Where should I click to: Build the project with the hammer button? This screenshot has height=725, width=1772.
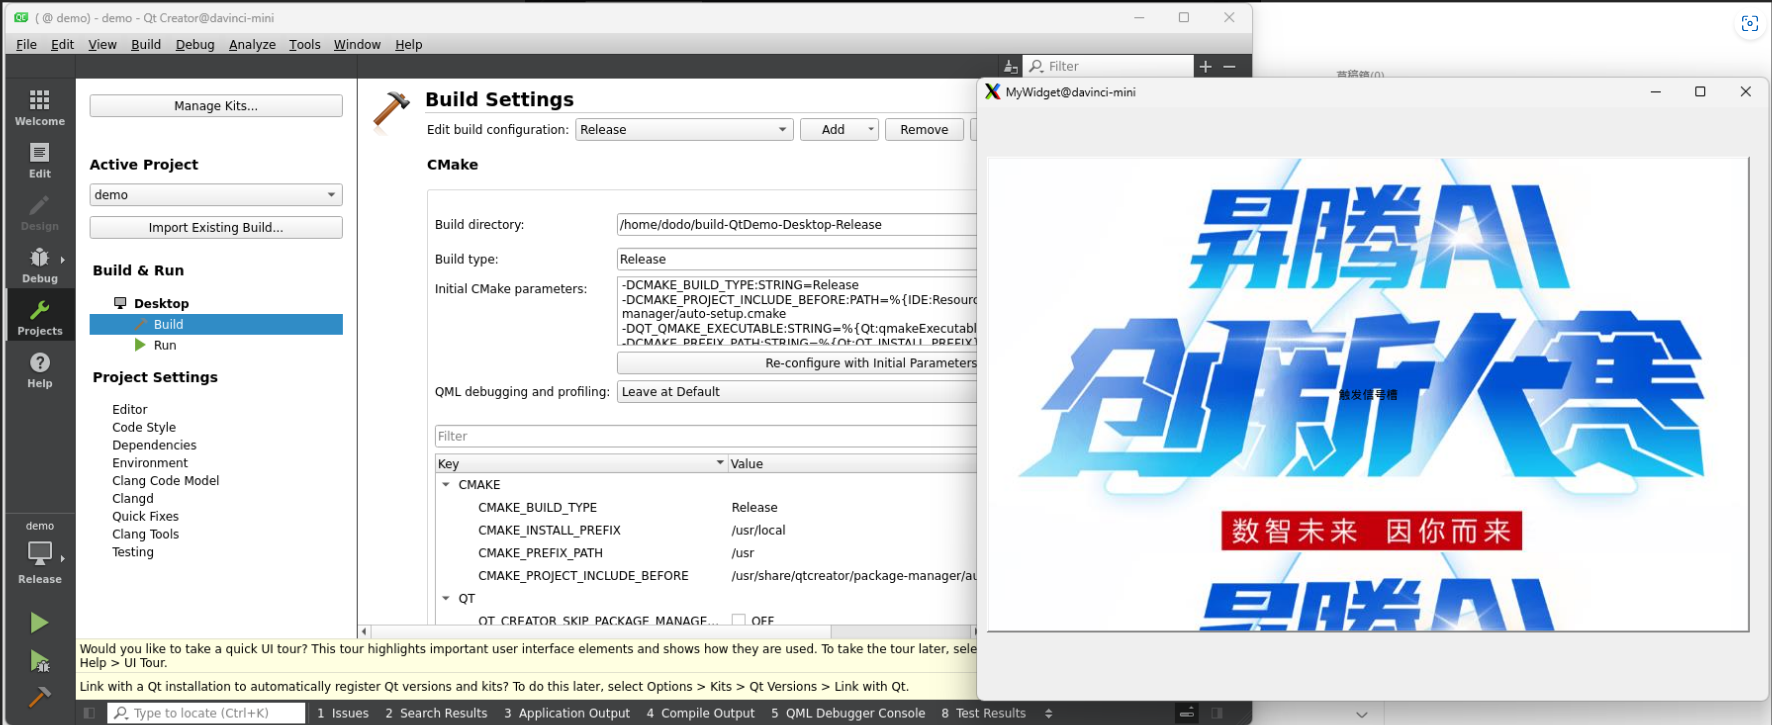[39, 696]
